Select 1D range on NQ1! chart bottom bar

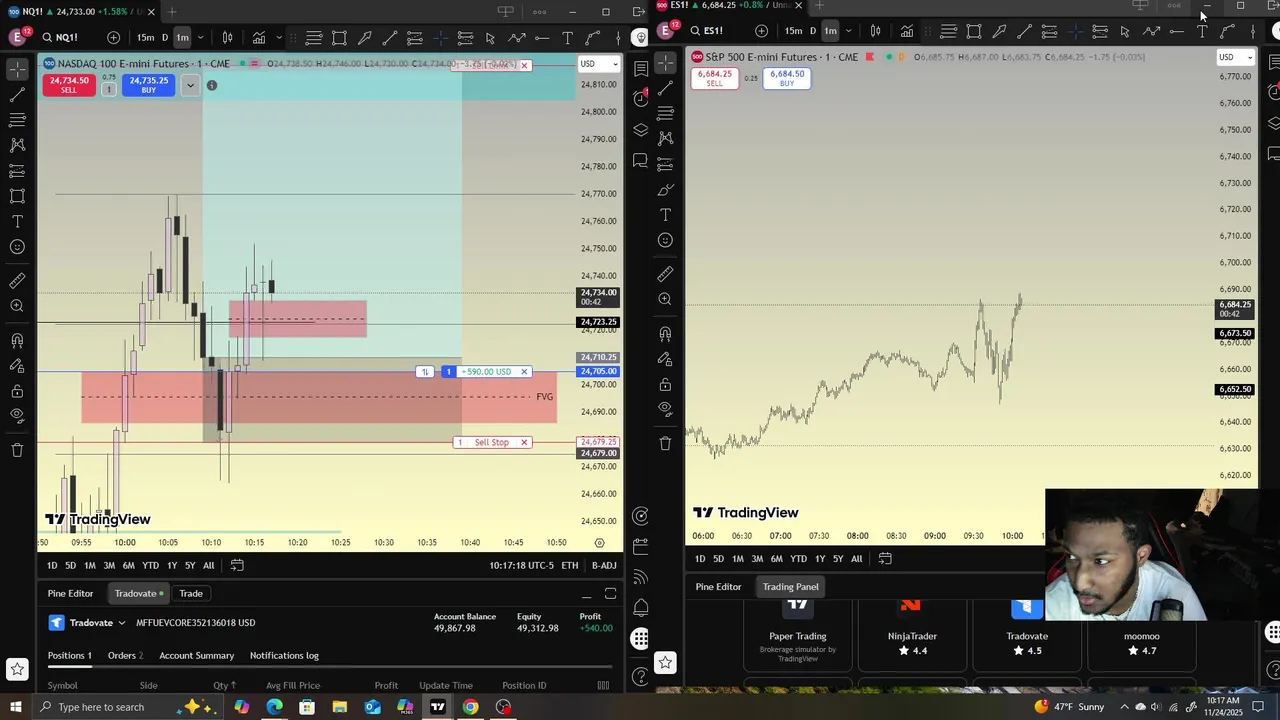coord(52,565)
